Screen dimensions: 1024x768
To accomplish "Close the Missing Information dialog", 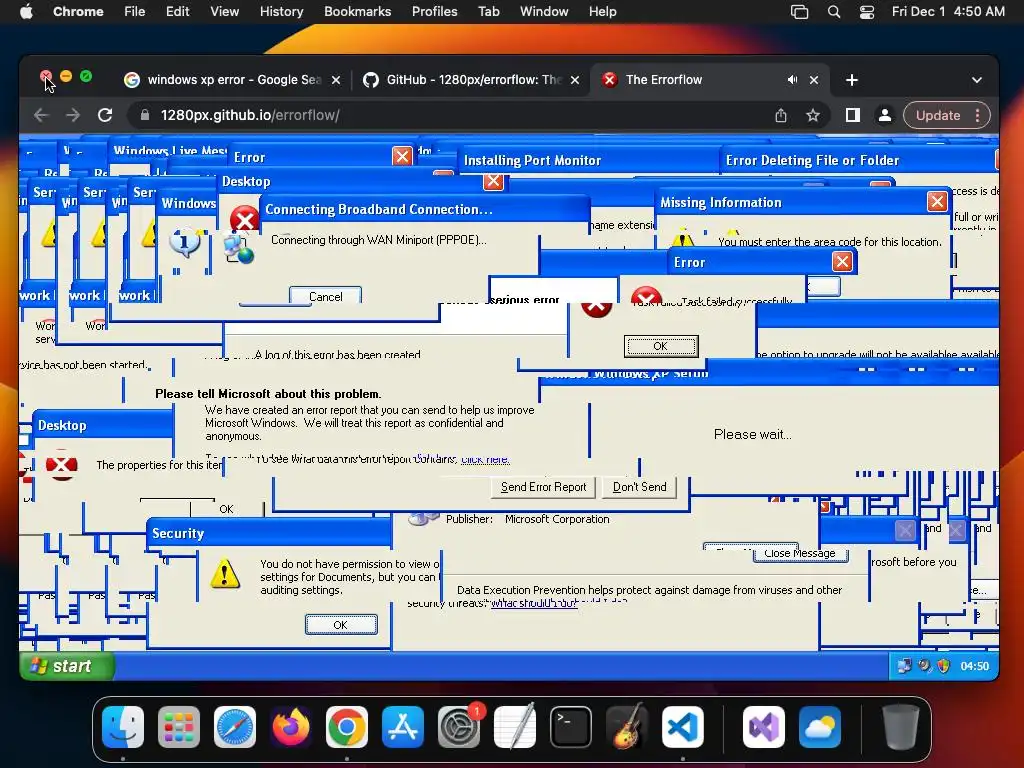I will pyautogui.click(x=937, y=202).
